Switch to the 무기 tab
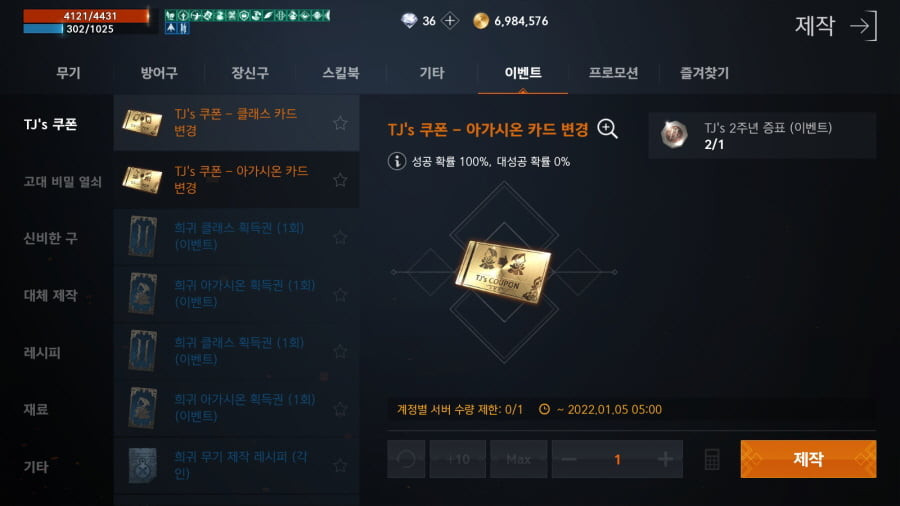Viewport: 900px width, 506px height. pos(68,73)
